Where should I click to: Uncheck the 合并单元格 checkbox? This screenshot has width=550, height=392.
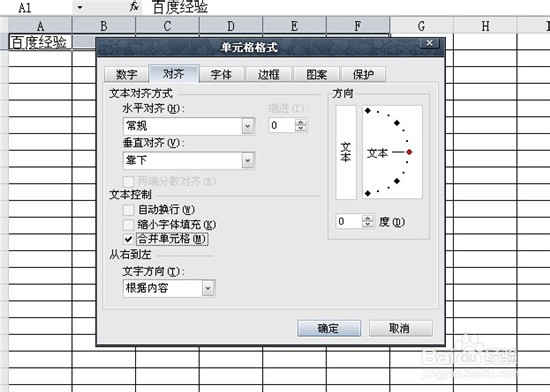click(x=128, y=239)
